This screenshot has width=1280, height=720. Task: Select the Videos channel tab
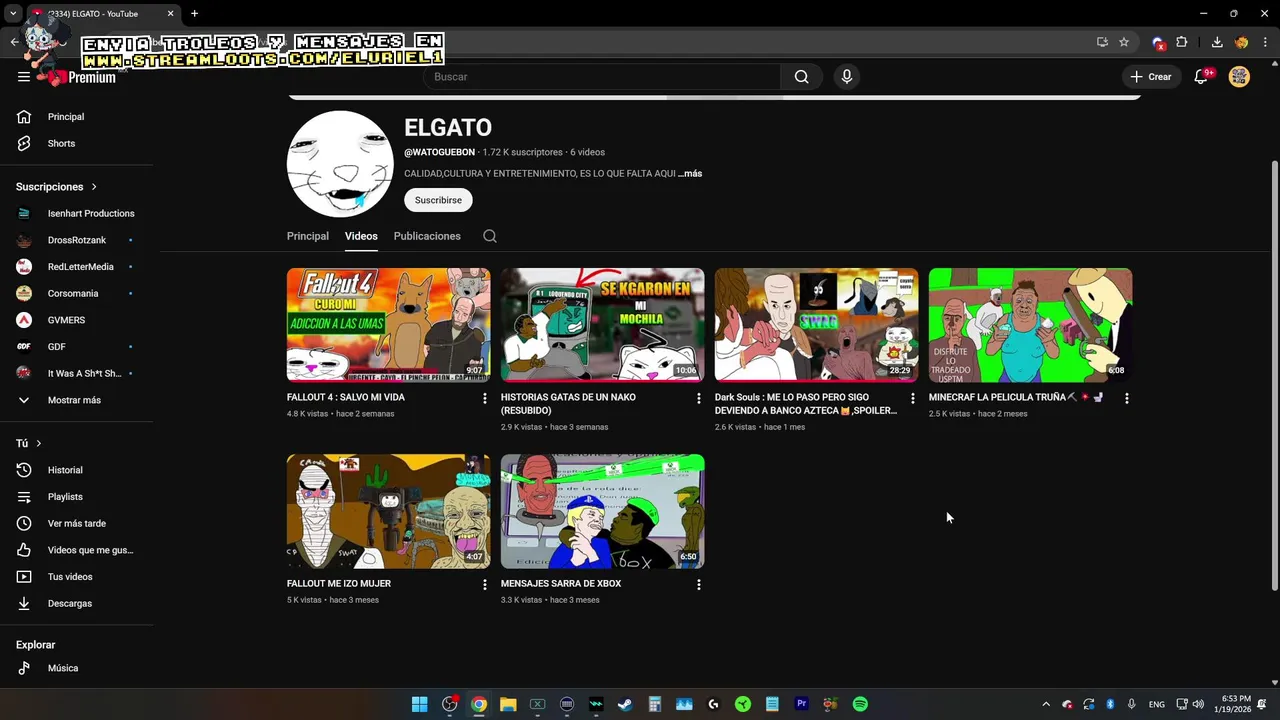coord(361,236)
